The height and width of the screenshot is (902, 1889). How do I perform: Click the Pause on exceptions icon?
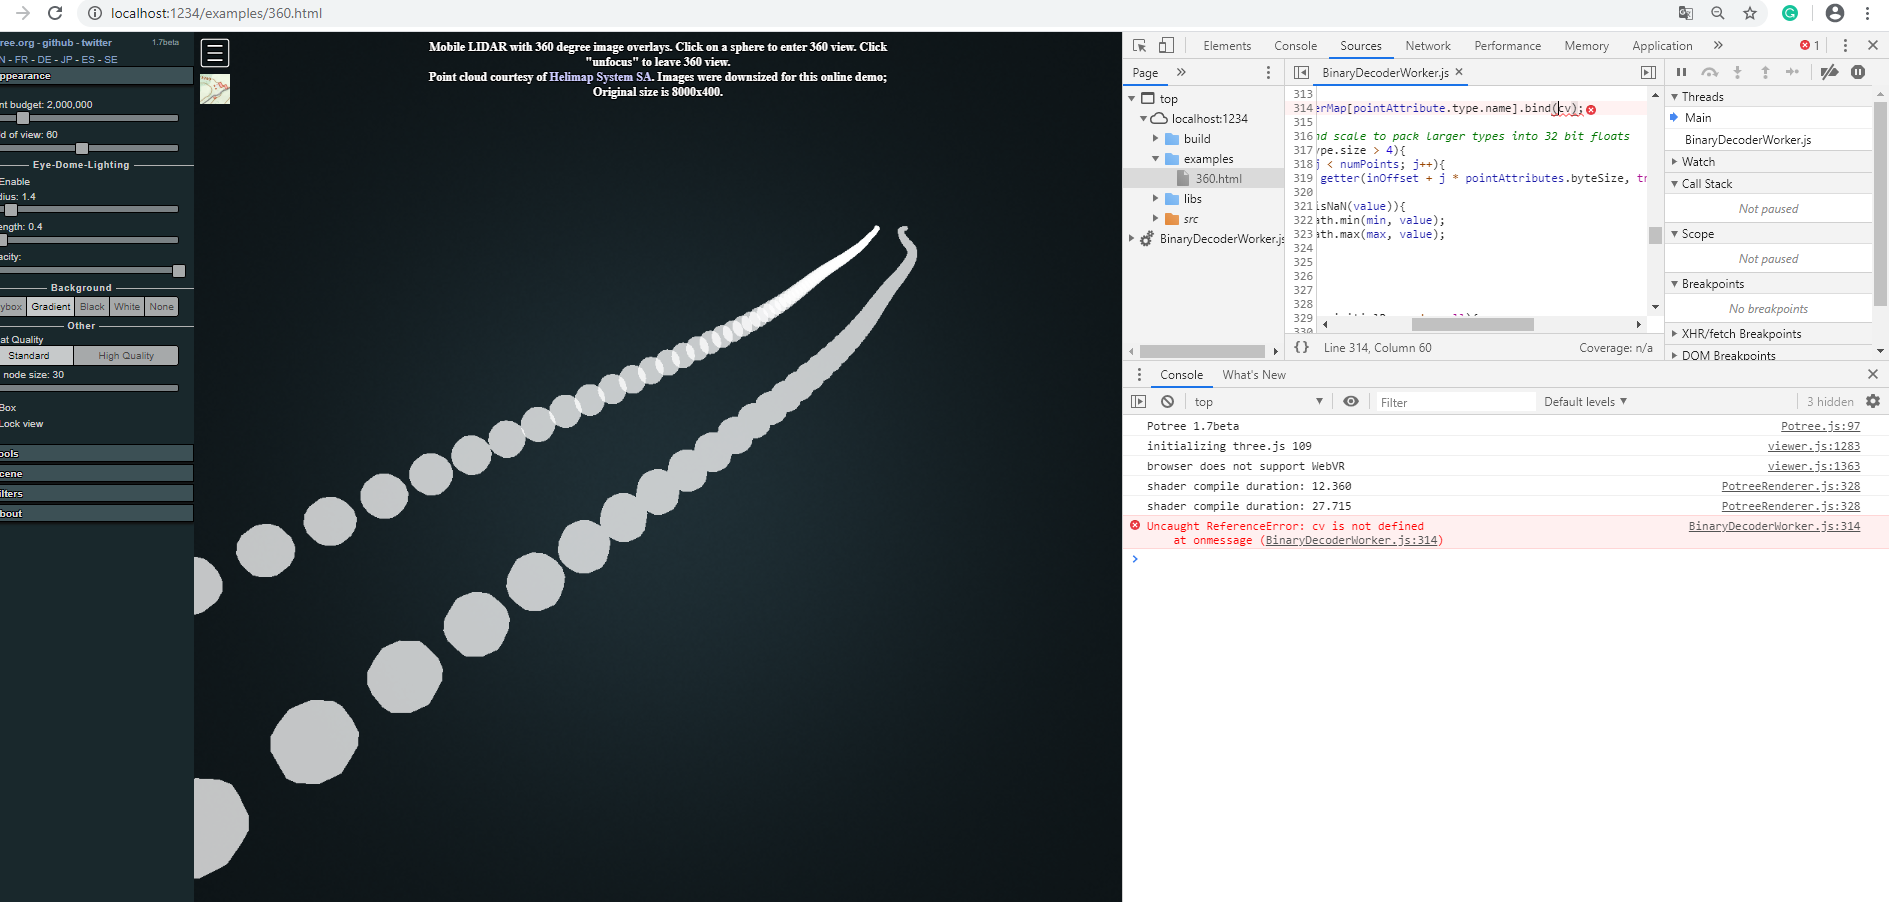(x=1858, y=72)
